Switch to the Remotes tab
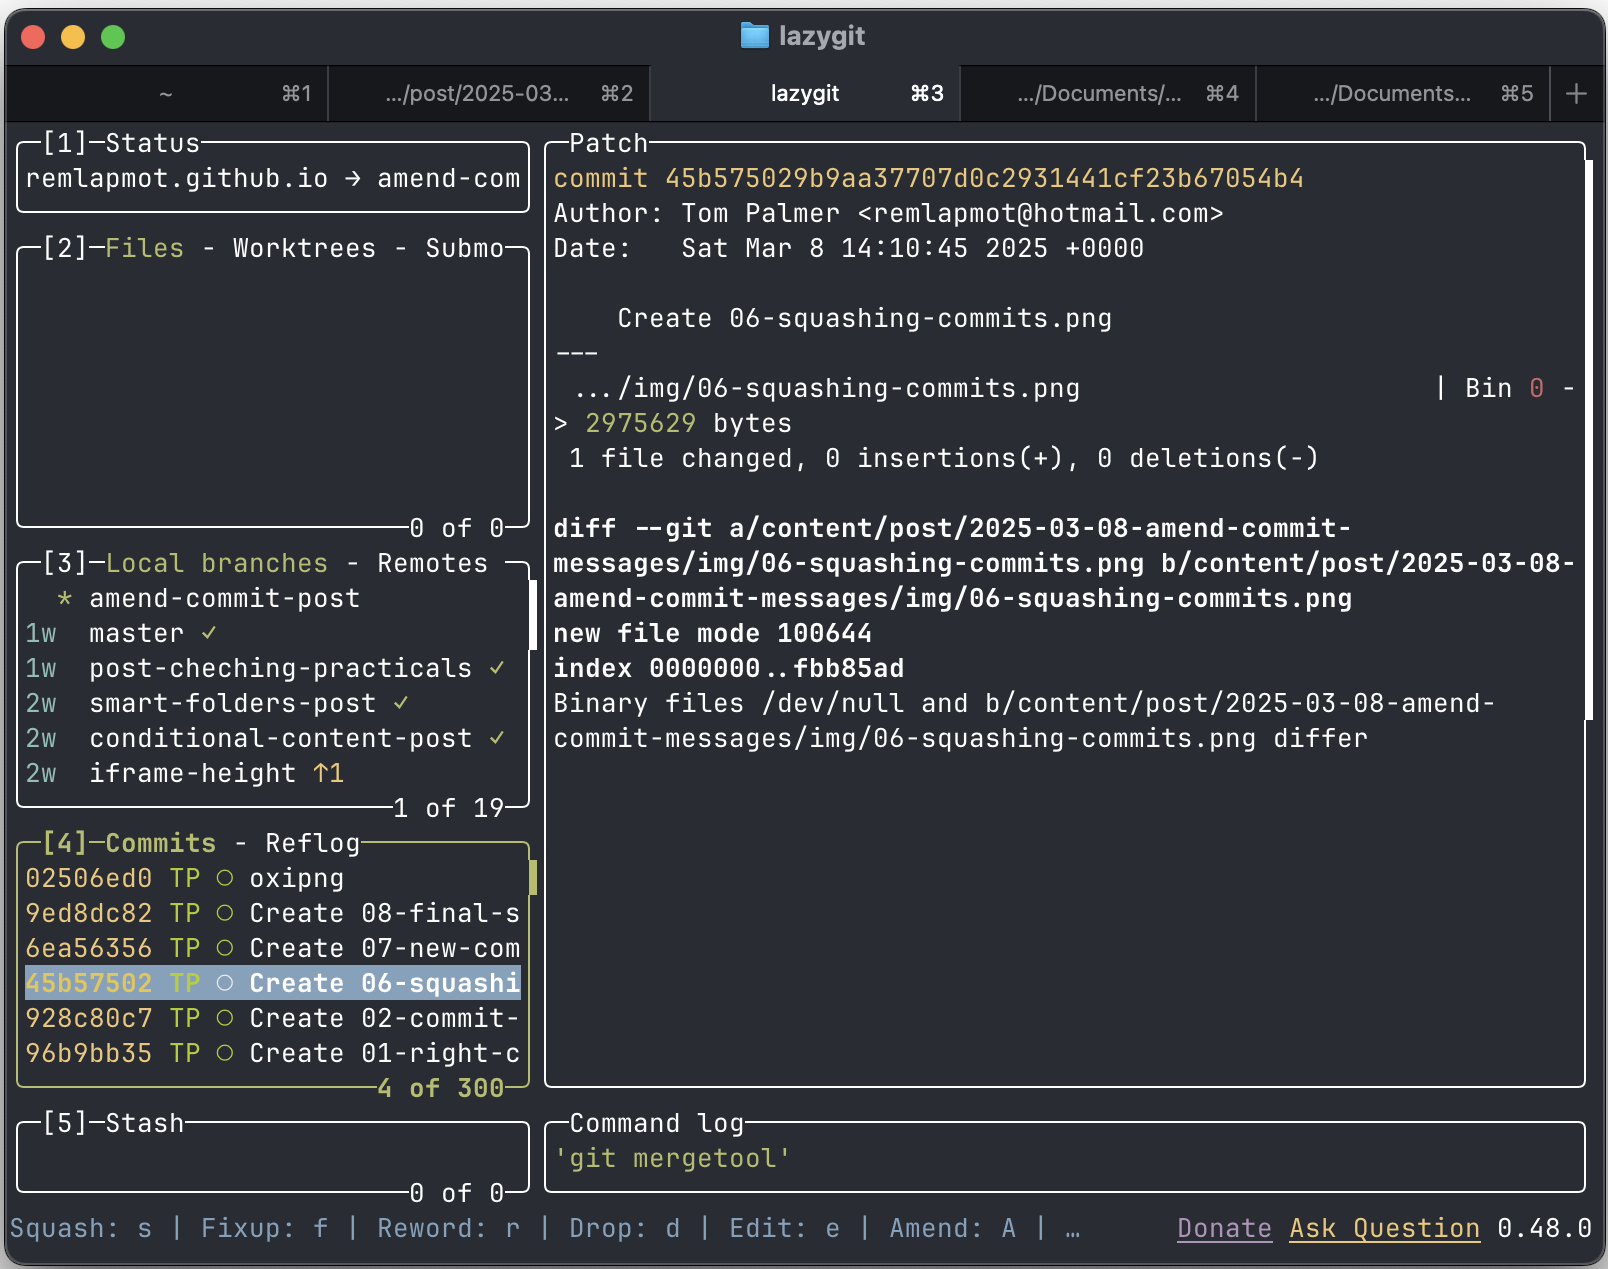The image size is (1608, 1269). coord(433,563)
